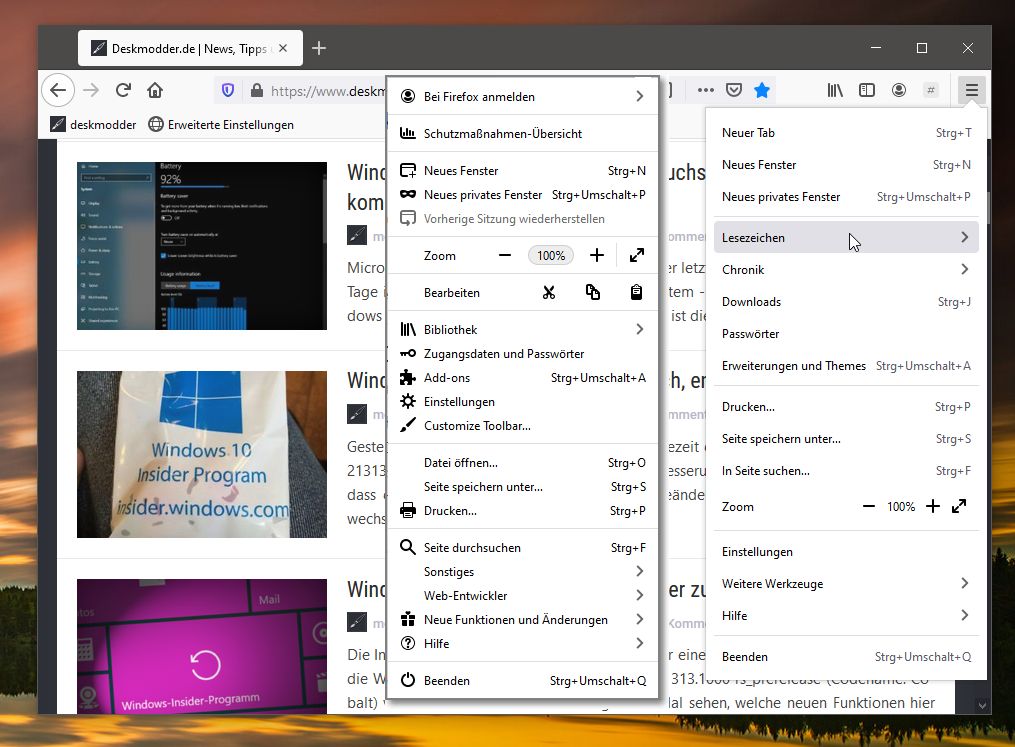Screen dimensions: 1015x747
Task: Cut using scissors icon in Bearbeiten row
Action: pyautogui.click(x=549, y=293)
